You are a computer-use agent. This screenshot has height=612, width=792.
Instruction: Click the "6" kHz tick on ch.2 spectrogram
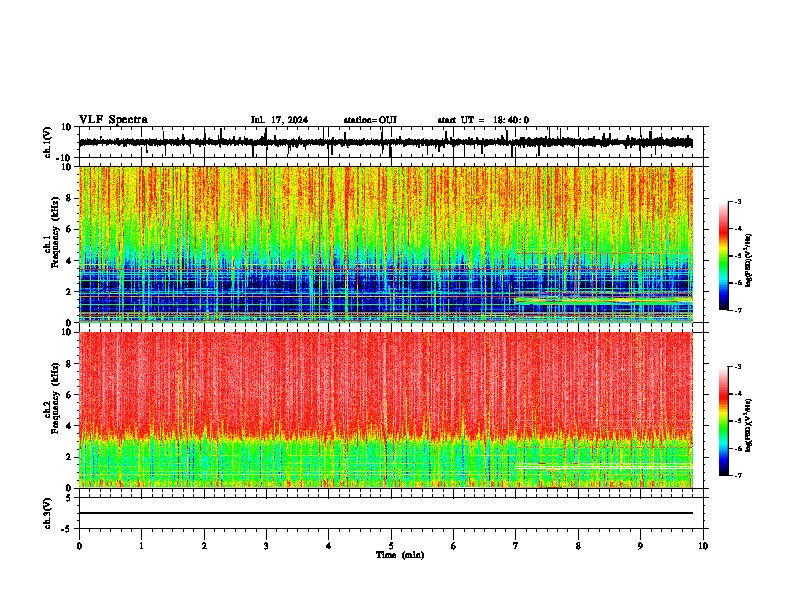point(70,395)
